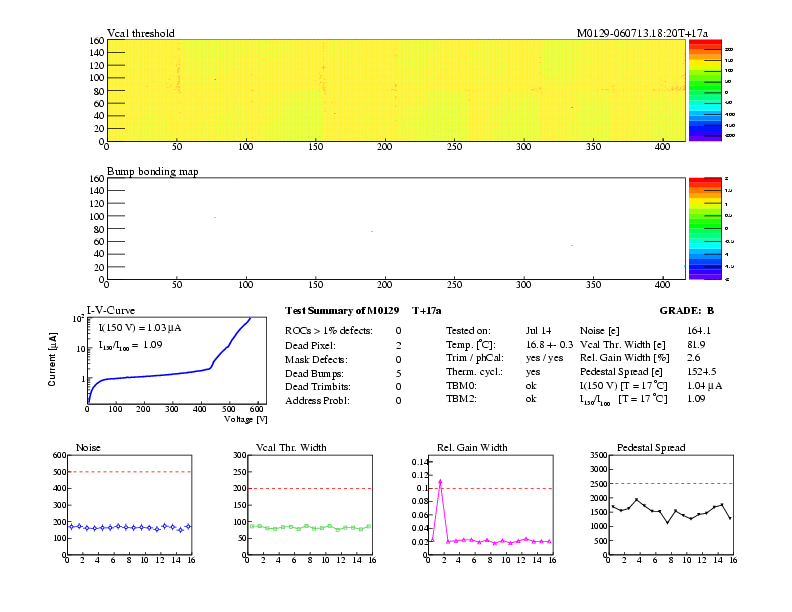The height and width of the screenshot is (612, 792).
Task: Click the 'Vcal threshold' plot title
Action: tap(140, 33)
